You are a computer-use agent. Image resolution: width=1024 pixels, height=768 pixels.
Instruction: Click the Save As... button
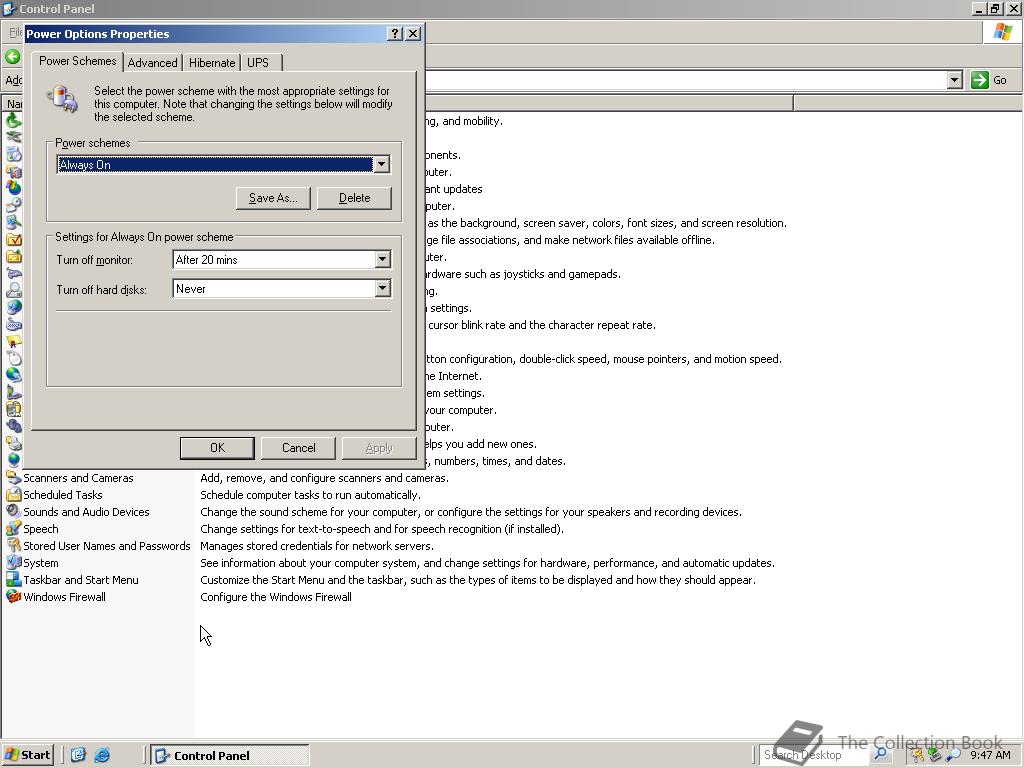(x=273, y=198)
